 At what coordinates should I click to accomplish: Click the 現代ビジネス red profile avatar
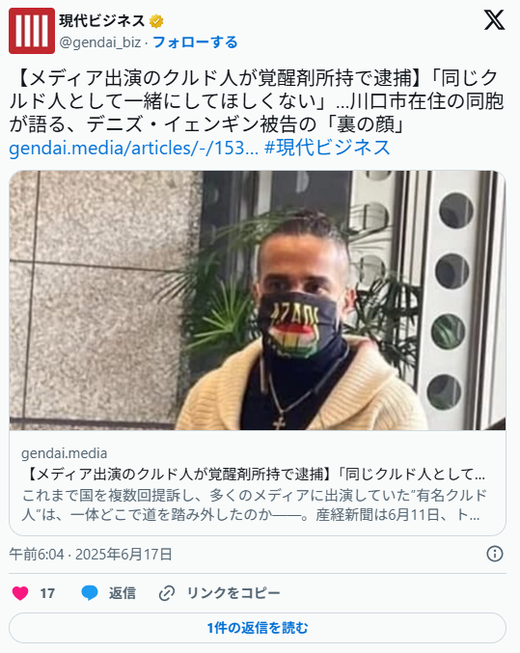tap(32, 31)
